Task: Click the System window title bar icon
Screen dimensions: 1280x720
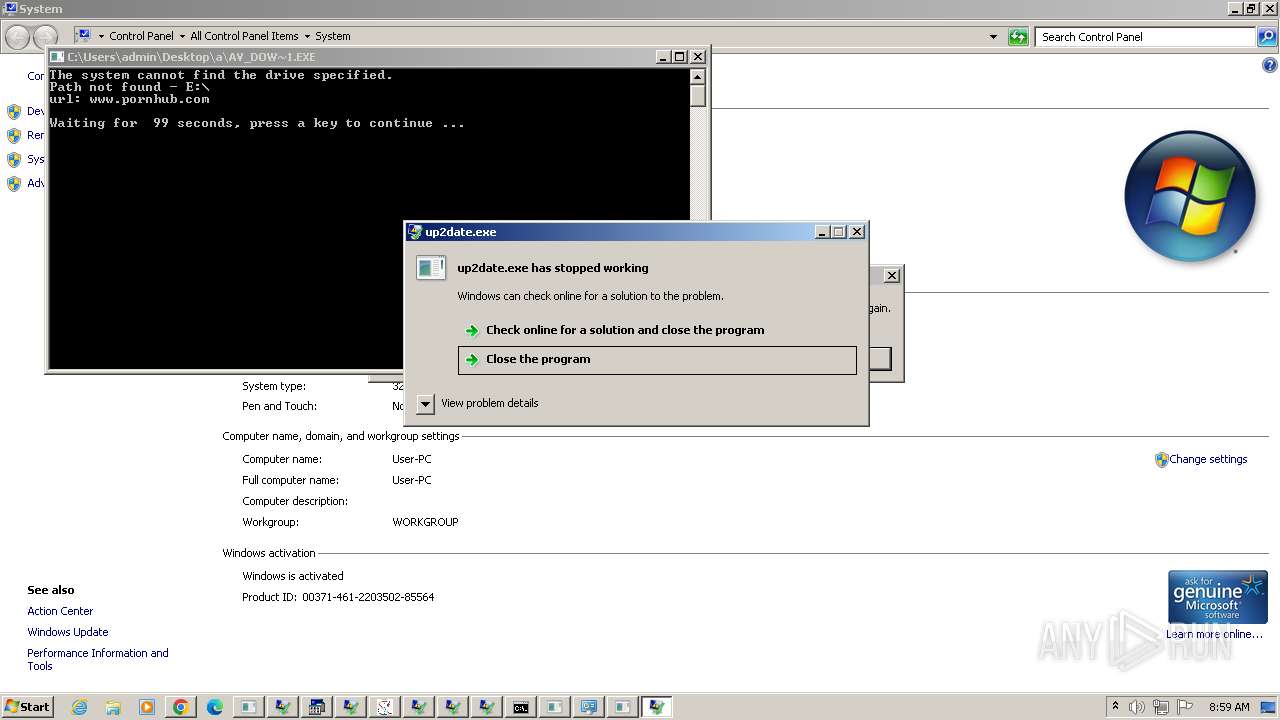Action: pyautogui.click(x=10, y=9)
